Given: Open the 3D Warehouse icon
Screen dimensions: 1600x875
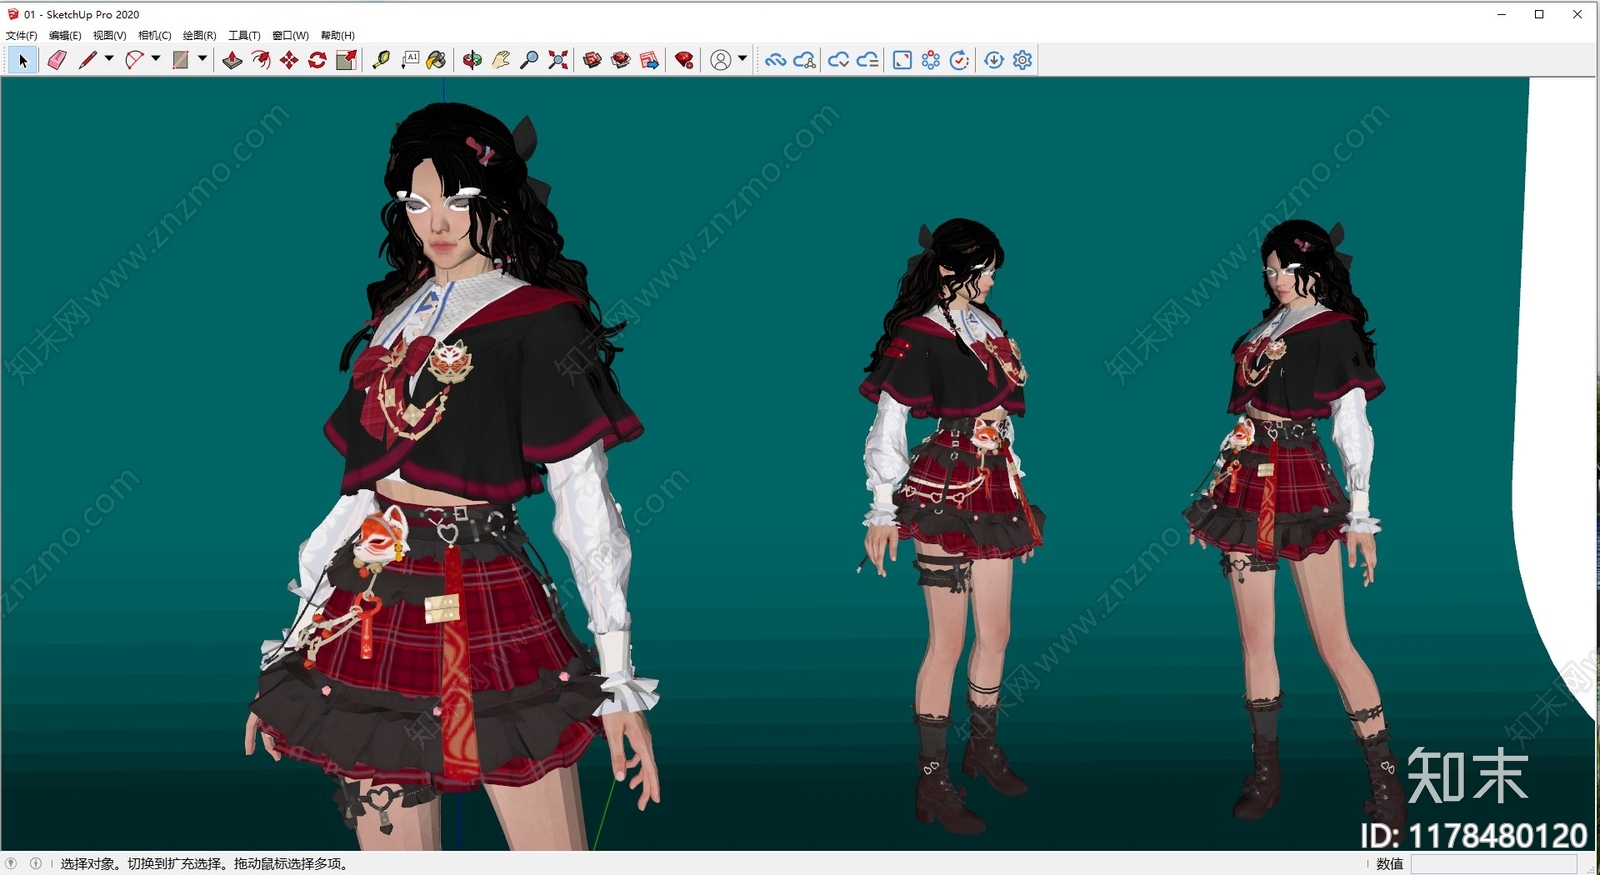Looking at the screenshot, I should pyautogui.click(x=592, y=60).
